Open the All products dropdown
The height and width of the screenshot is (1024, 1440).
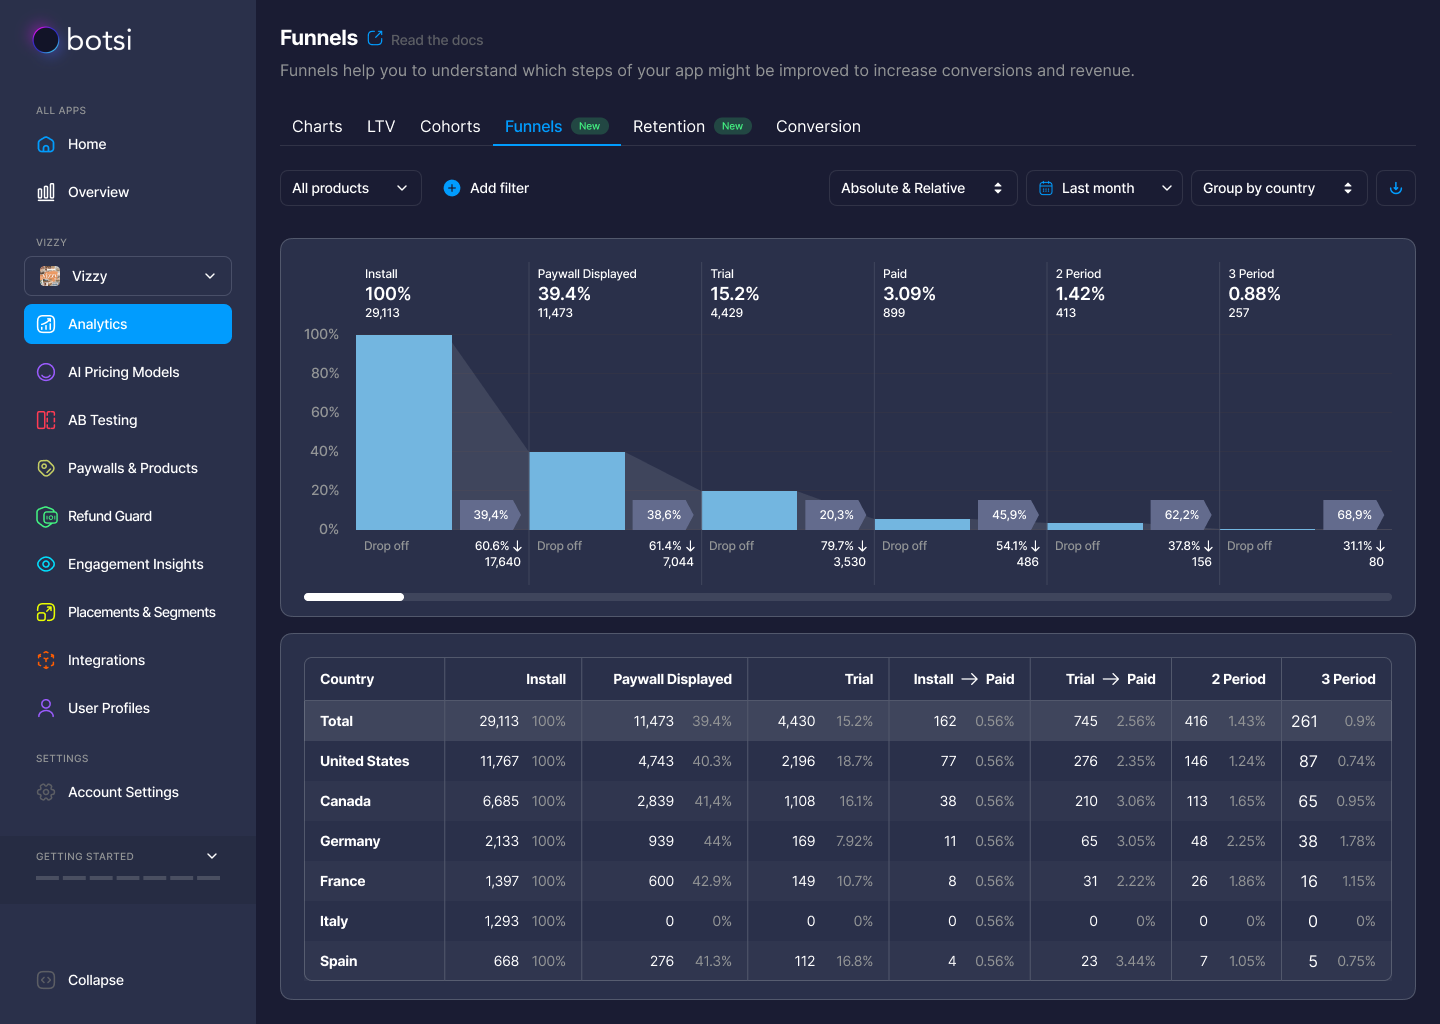pyautogui.click(x=350, y=188)
